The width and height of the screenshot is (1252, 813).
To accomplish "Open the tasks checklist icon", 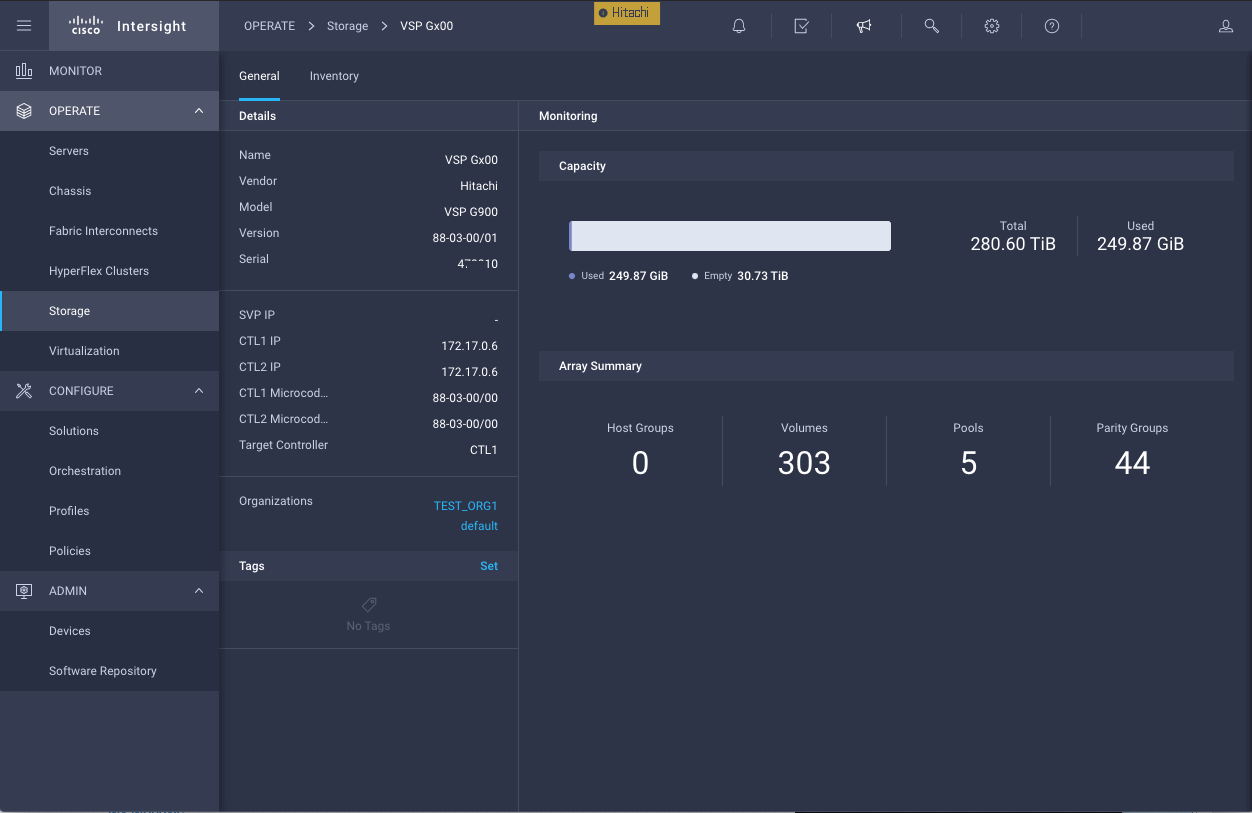I will coord(801,27).
